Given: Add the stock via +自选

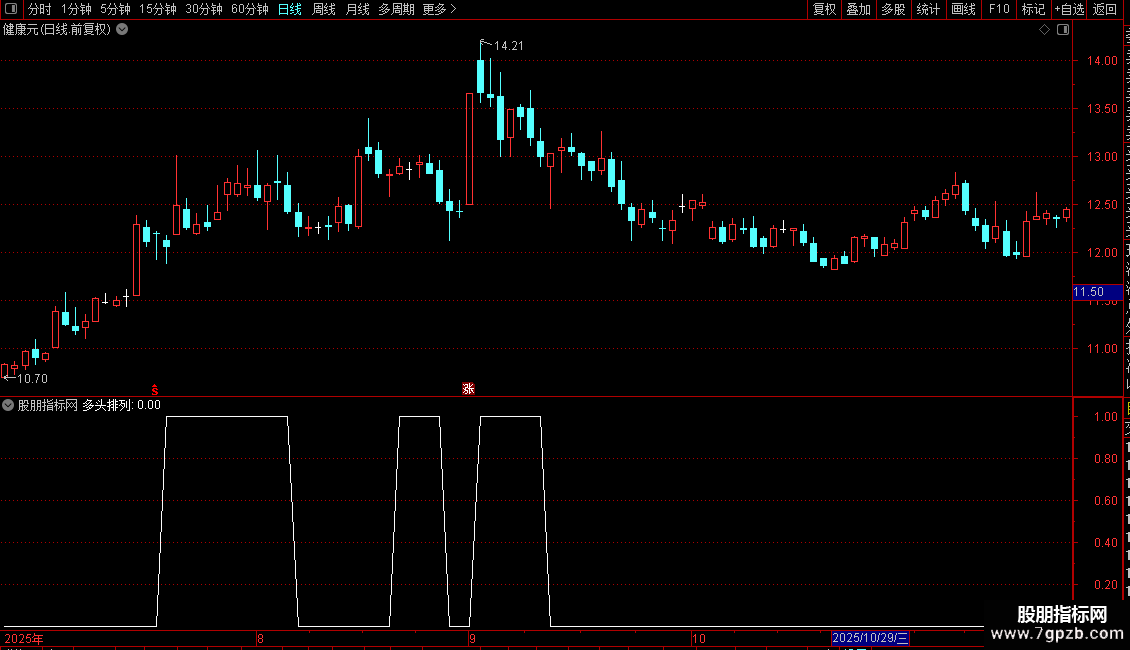Looking at the screenshot, I should (1069, 9).
